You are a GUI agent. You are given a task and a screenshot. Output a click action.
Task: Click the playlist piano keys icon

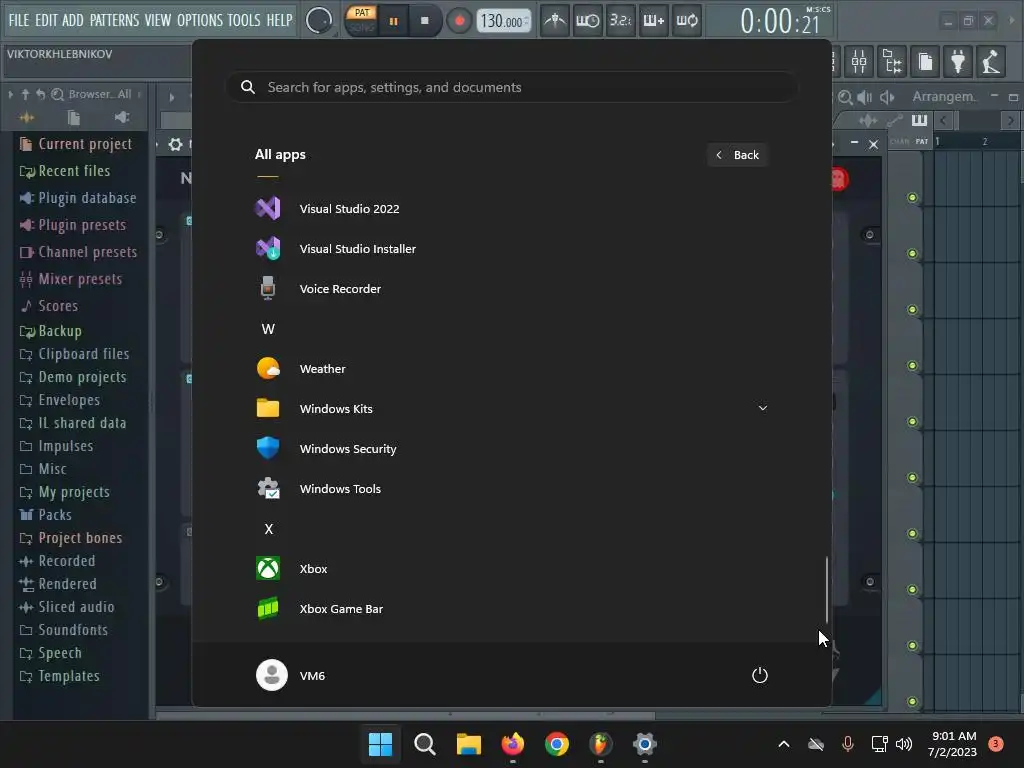[920, 120]
